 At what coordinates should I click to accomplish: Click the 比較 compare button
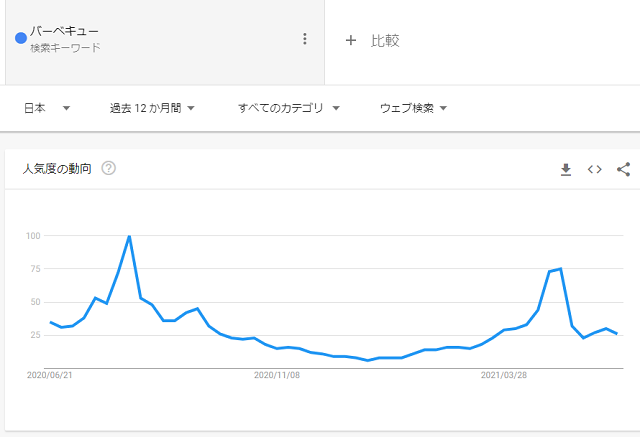pos(385,40)
